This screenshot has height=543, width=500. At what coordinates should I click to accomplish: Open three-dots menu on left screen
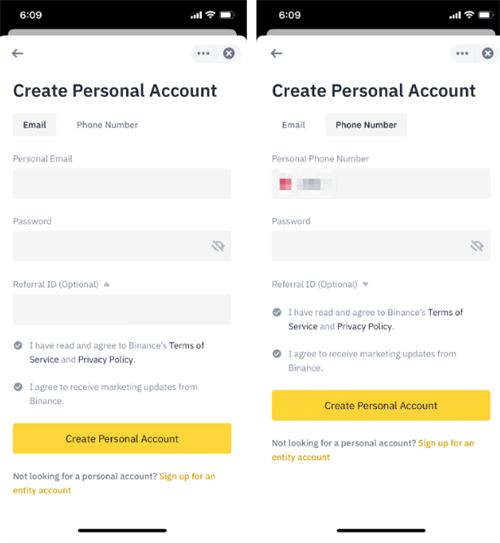pyautogui.click(x=203, y=53)
